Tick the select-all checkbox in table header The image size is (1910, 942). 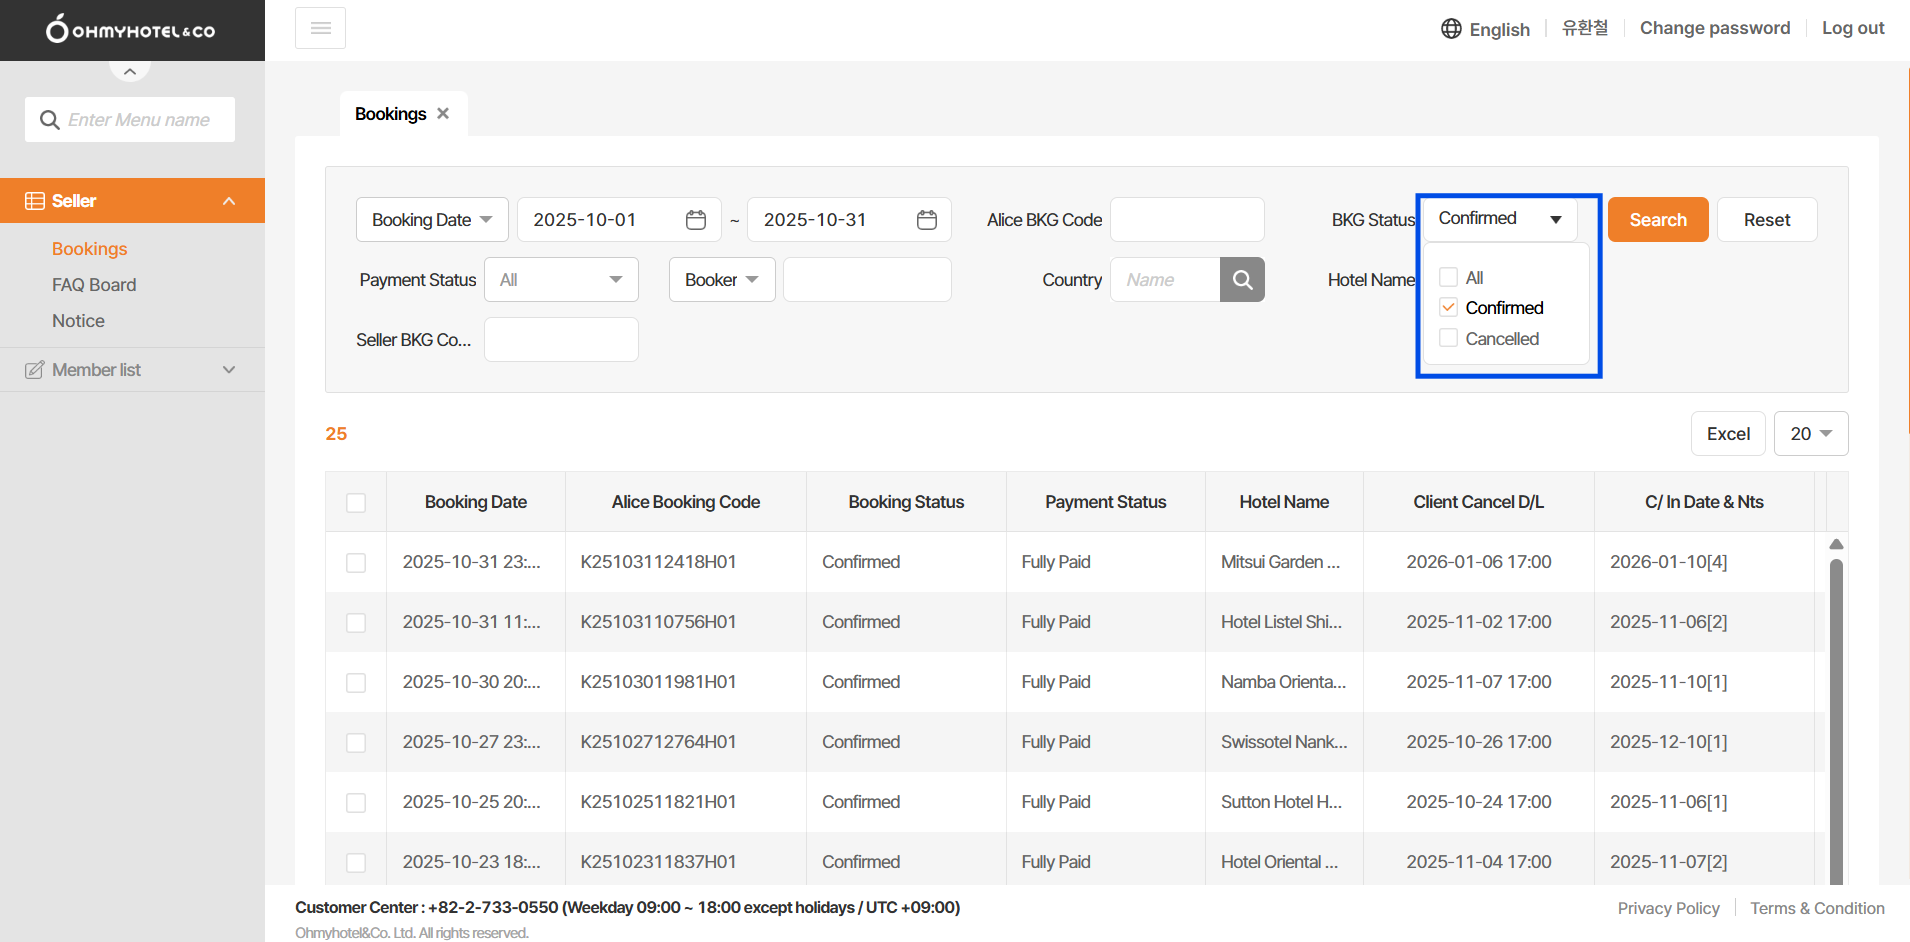356,503
